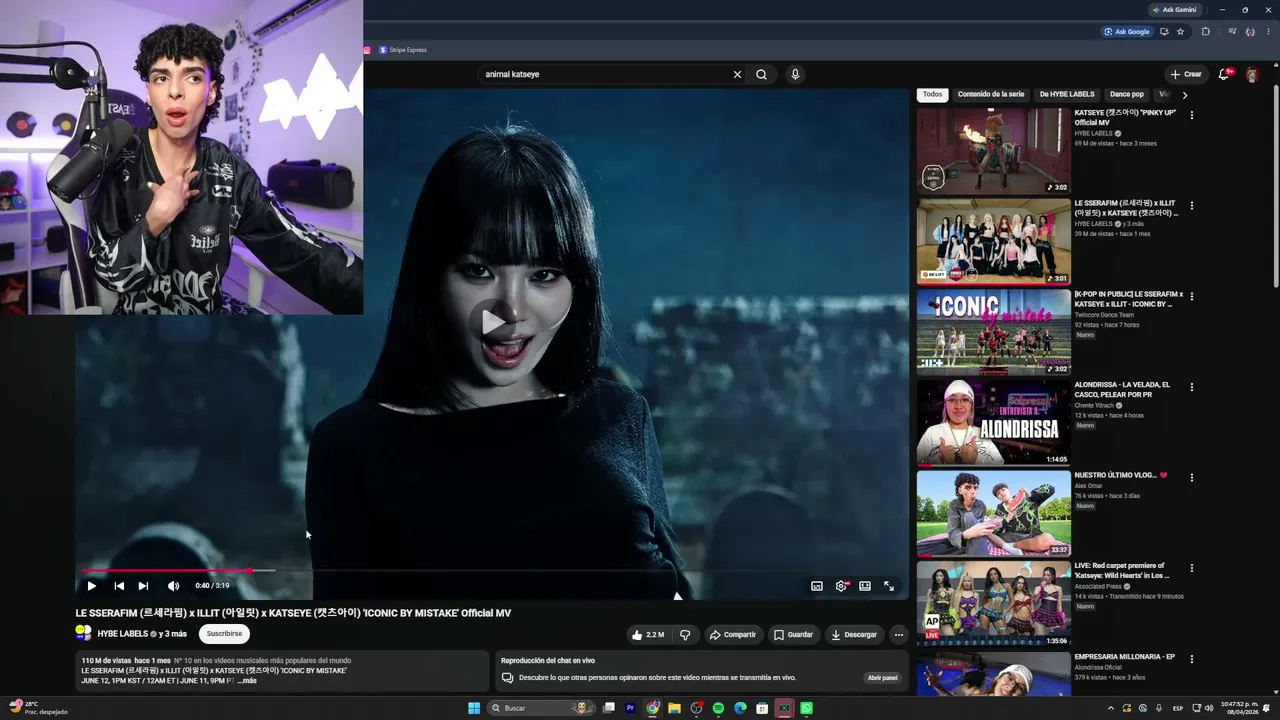The image size is (1280, 720).
Task: Open the Chrome extensions puzzle icon
Action: [1205, 31]
